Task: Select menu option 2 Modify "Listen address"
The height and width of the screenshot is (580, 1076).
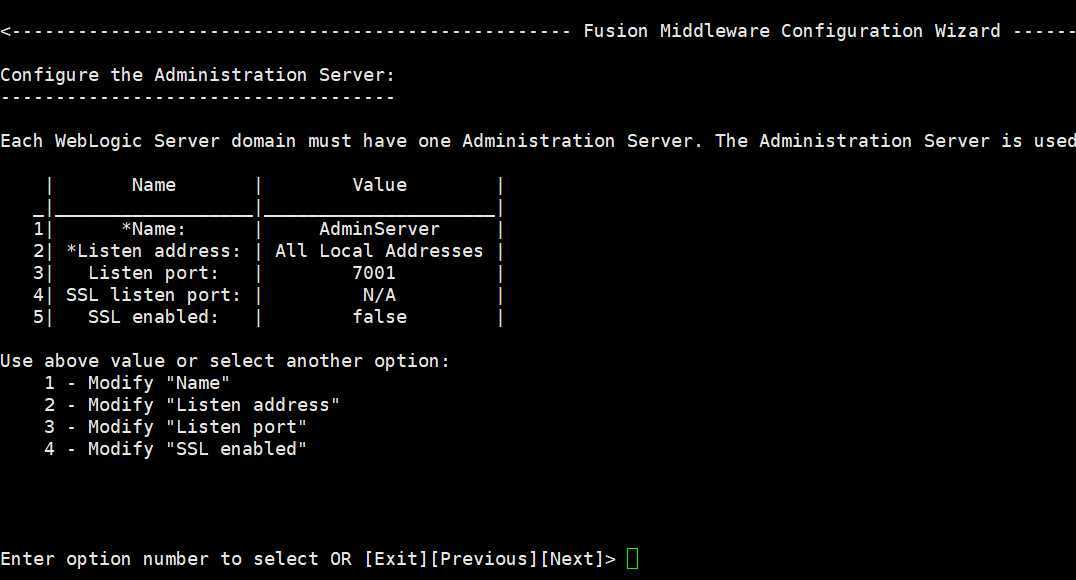Action: [192, 405]
